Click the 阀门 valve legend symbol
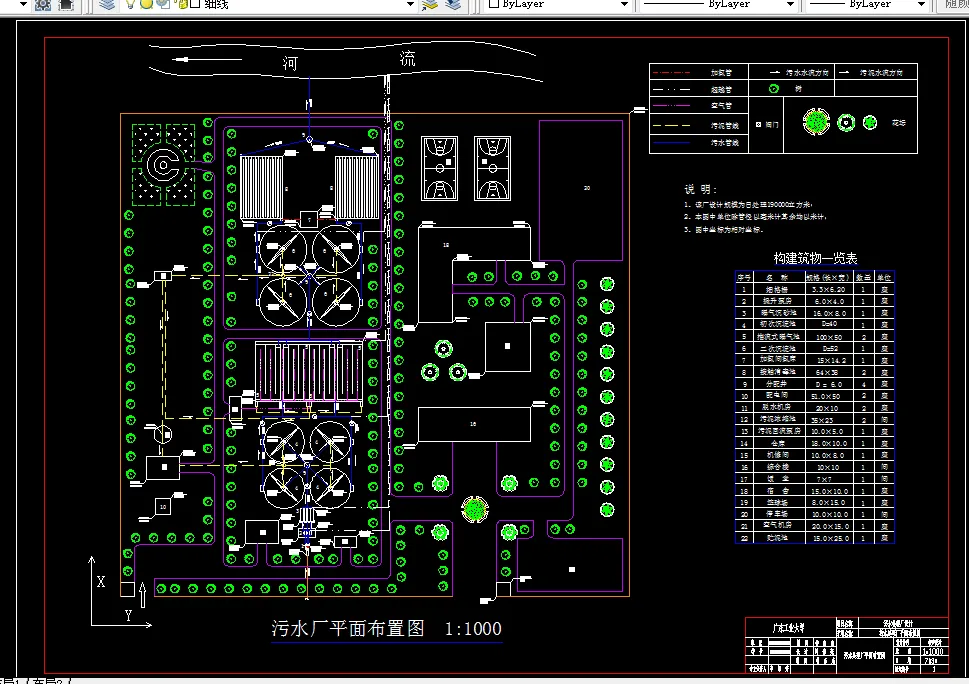The height and width of the screenshot is (684, 969). pyautogui.click(x=758, y=124)
